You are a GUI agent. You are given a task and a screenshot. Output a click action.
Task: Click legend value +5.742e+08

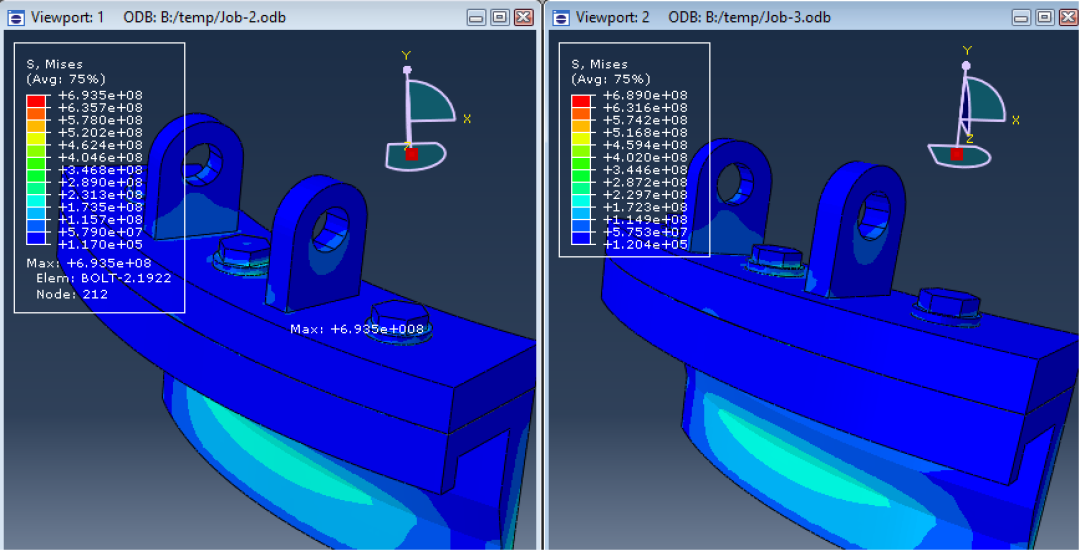(x=645, y=120)
